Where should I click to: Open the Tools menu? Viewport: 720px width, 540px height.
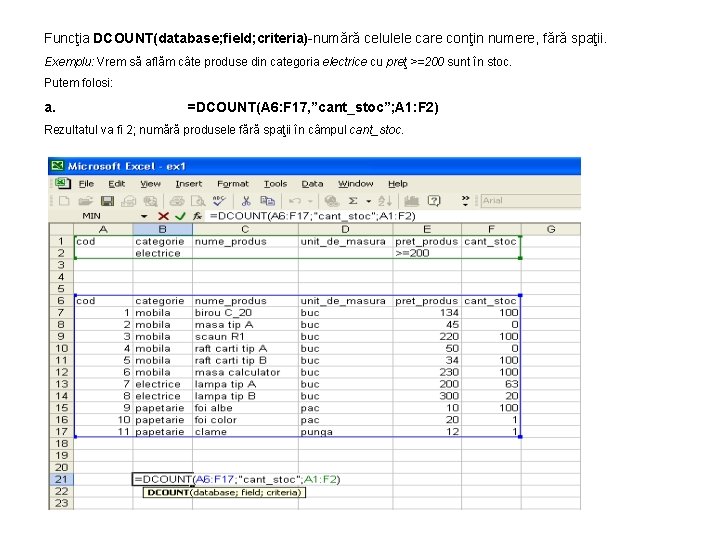click(276, 184)
